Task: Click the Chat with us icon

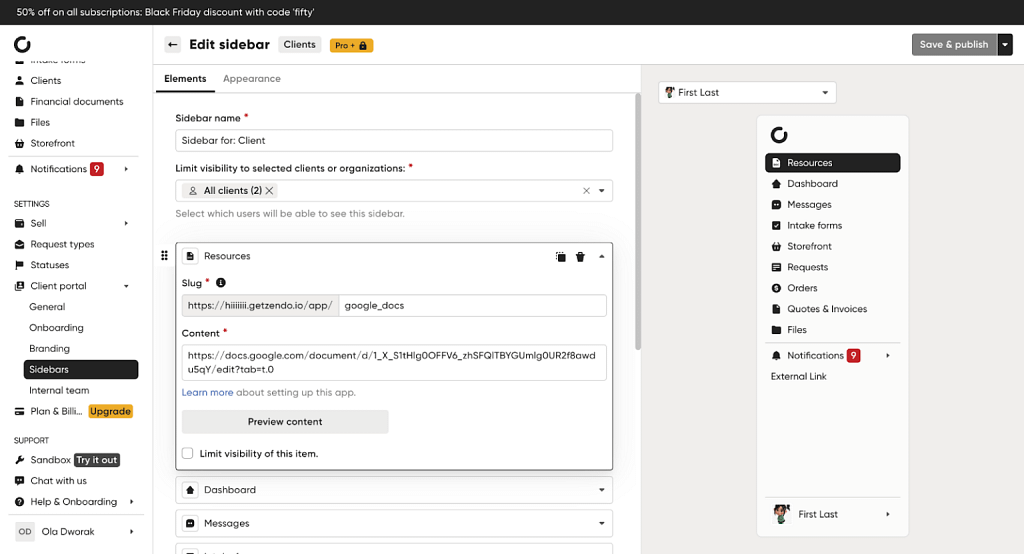Action: tap(20, 481)
